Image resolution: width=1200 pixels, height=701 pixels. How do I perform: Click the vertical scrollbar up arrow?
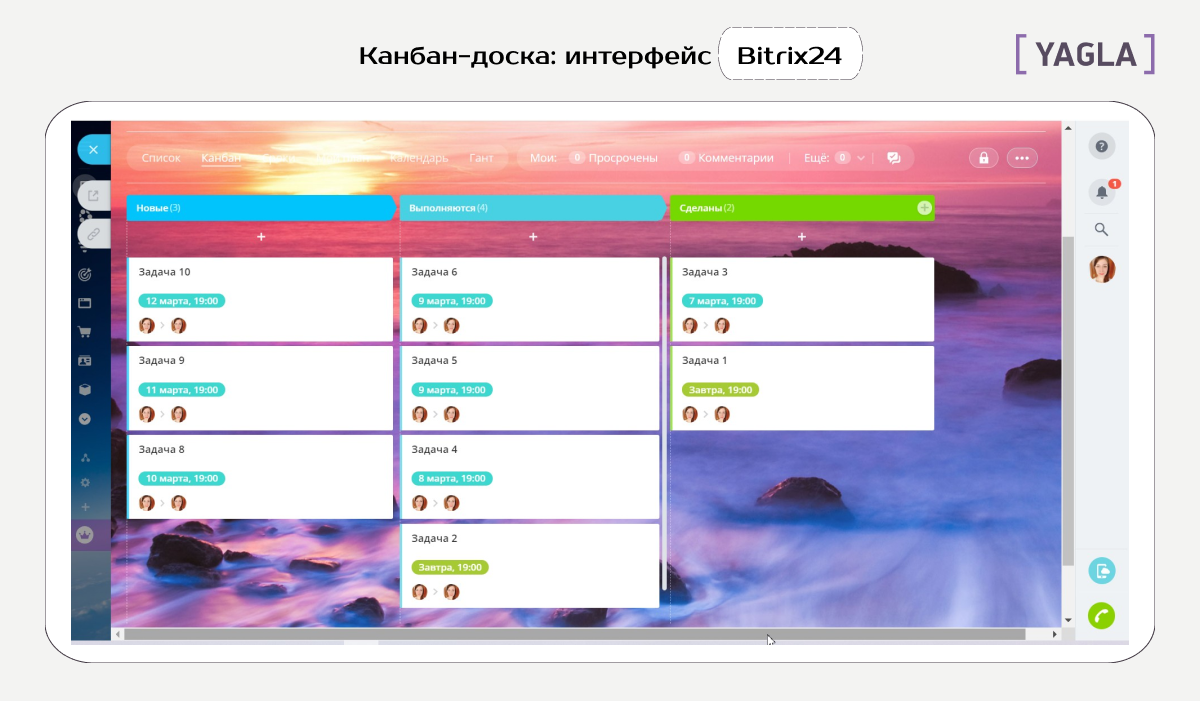pyautogui.click(x=1068, y=129)
